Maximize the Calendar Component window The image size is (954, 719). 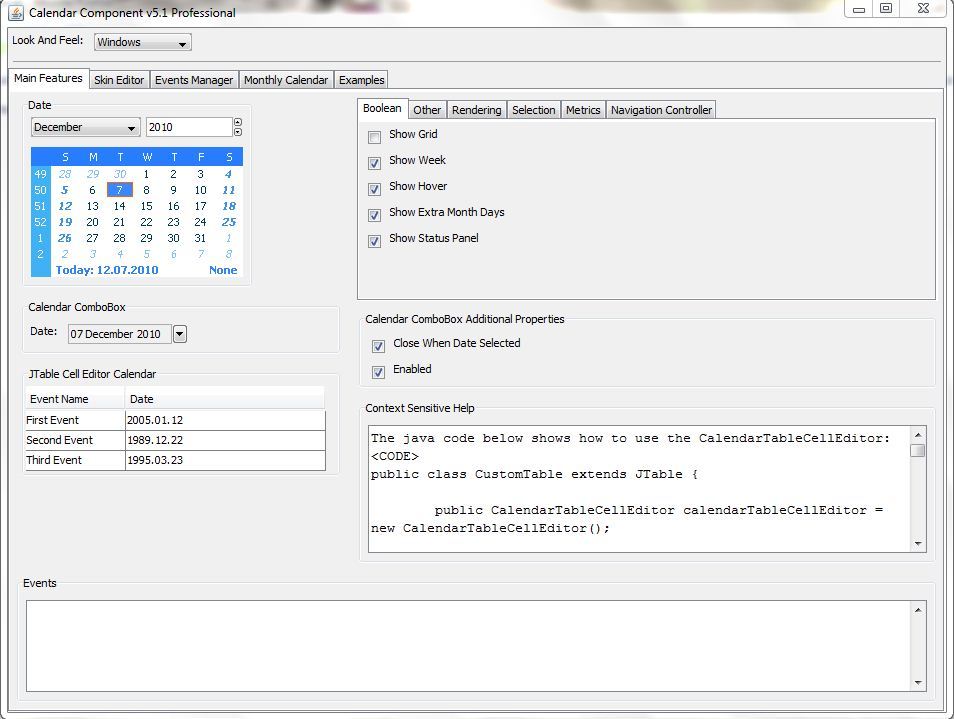(x=886, y=9)
